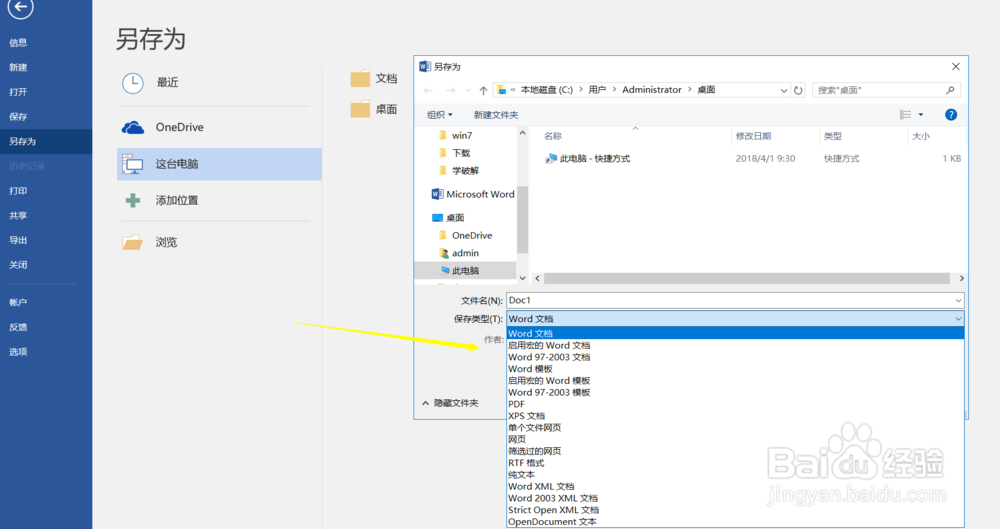Image resolution: width=1000 pixels, height=529 pixels.
Task: Click the Browse open-folder icon
Action: coord(132,242)
